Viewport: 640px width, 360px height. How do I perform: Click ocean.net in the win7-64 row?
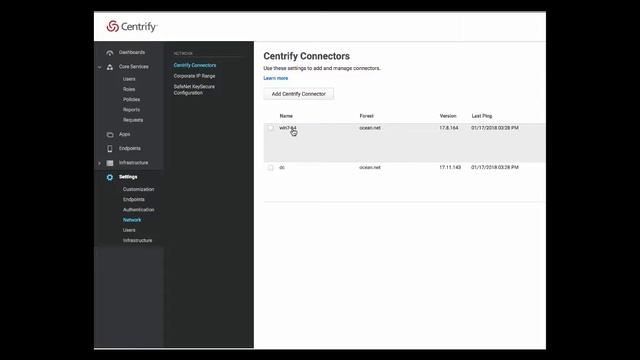pyautogui.click(x=370, y=128)
